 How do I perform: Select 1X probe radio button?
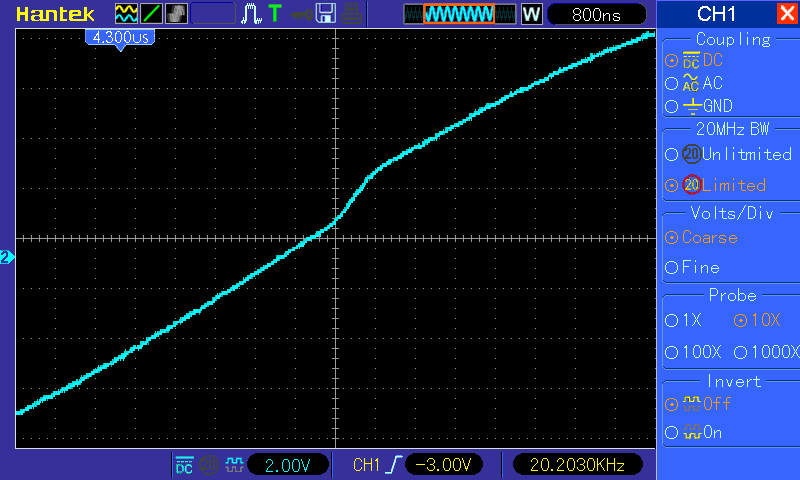[671, 320]
